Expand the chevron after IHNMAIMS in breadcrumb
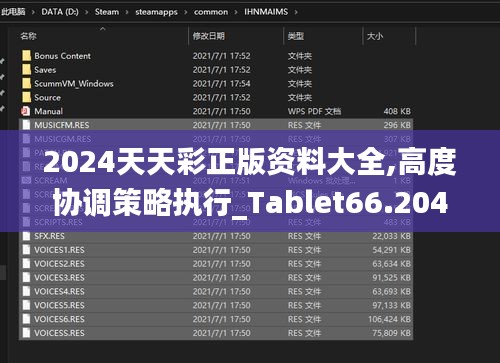The height and width of the screenshot is (363, 500). pyautogui.click(x=296, y=12)
